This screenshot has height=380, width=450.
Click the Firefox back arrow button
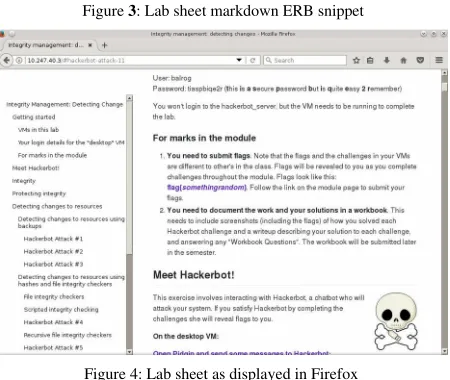click(x=6, y=60)
